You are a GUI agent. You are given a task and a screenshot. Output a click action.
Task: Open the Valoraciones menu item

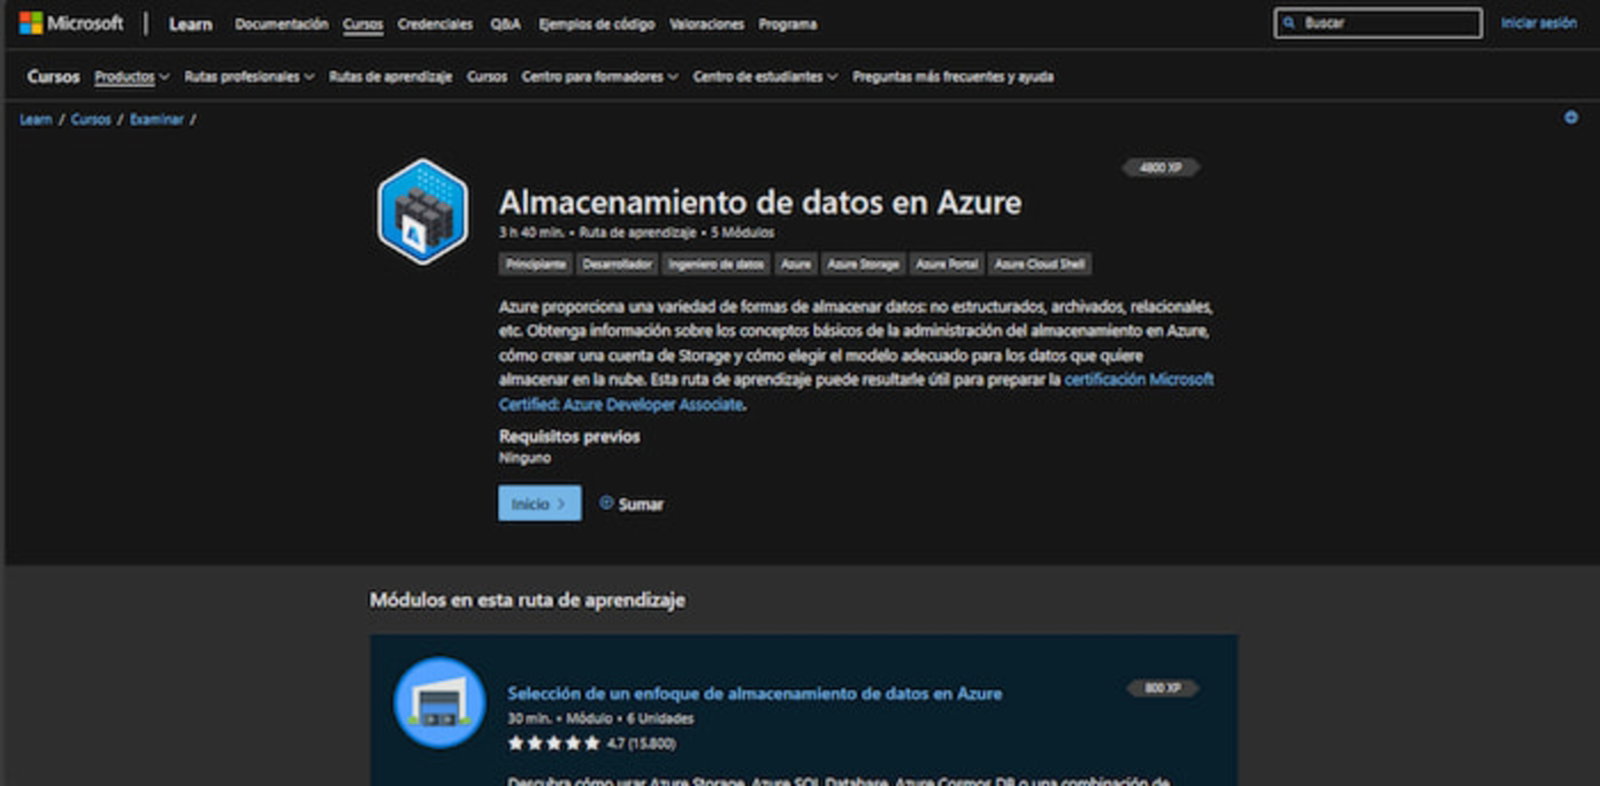coord(707,24)
